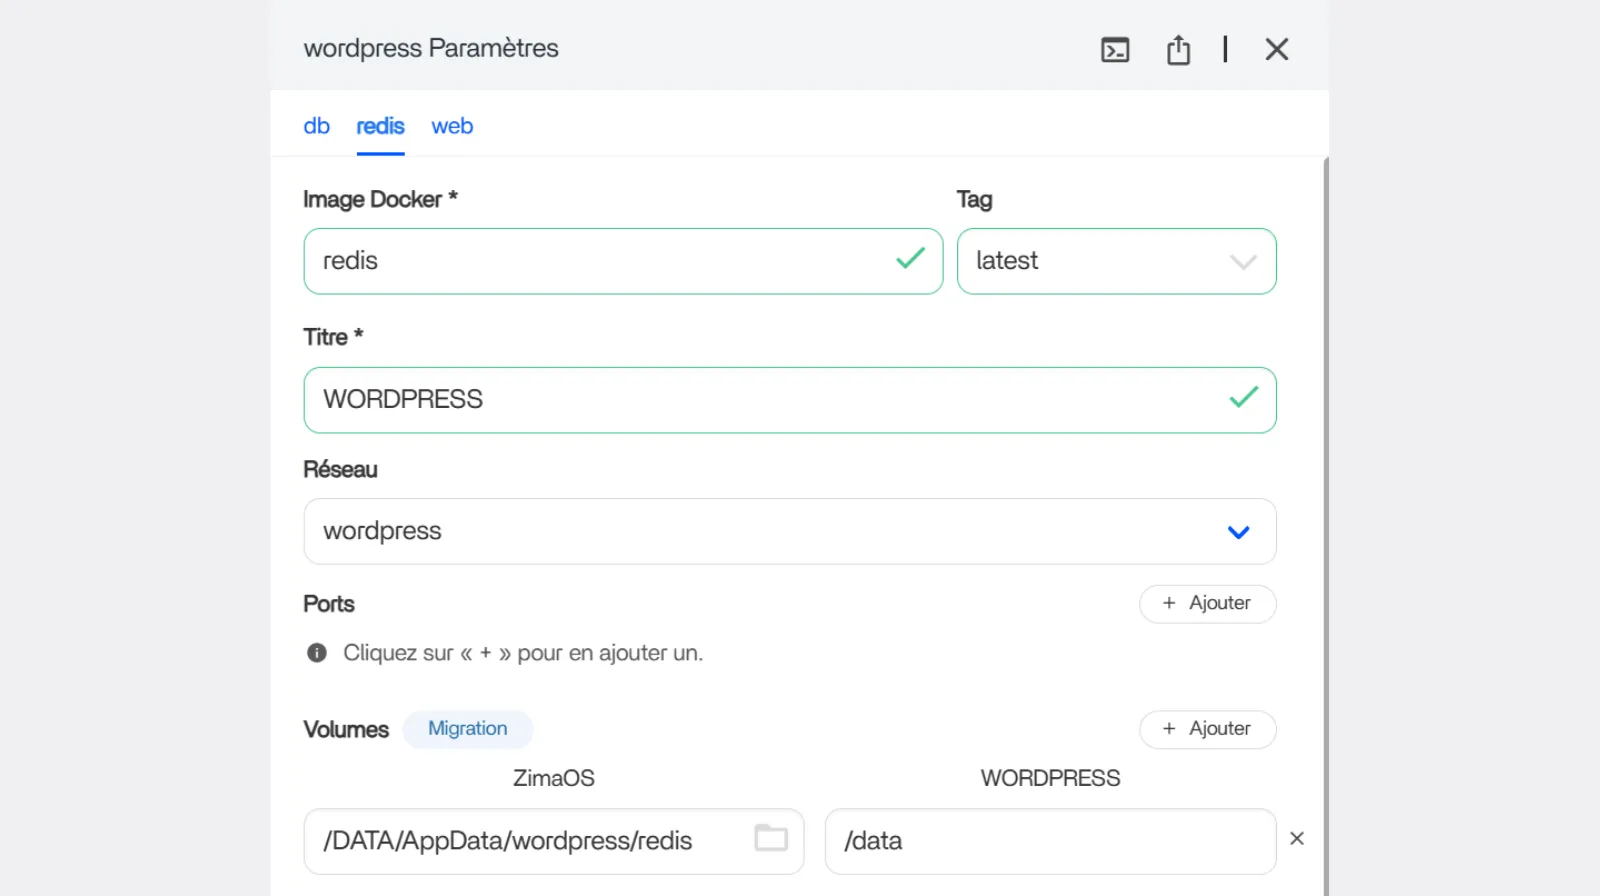Click green checkmark in Image Docker field

910,260
